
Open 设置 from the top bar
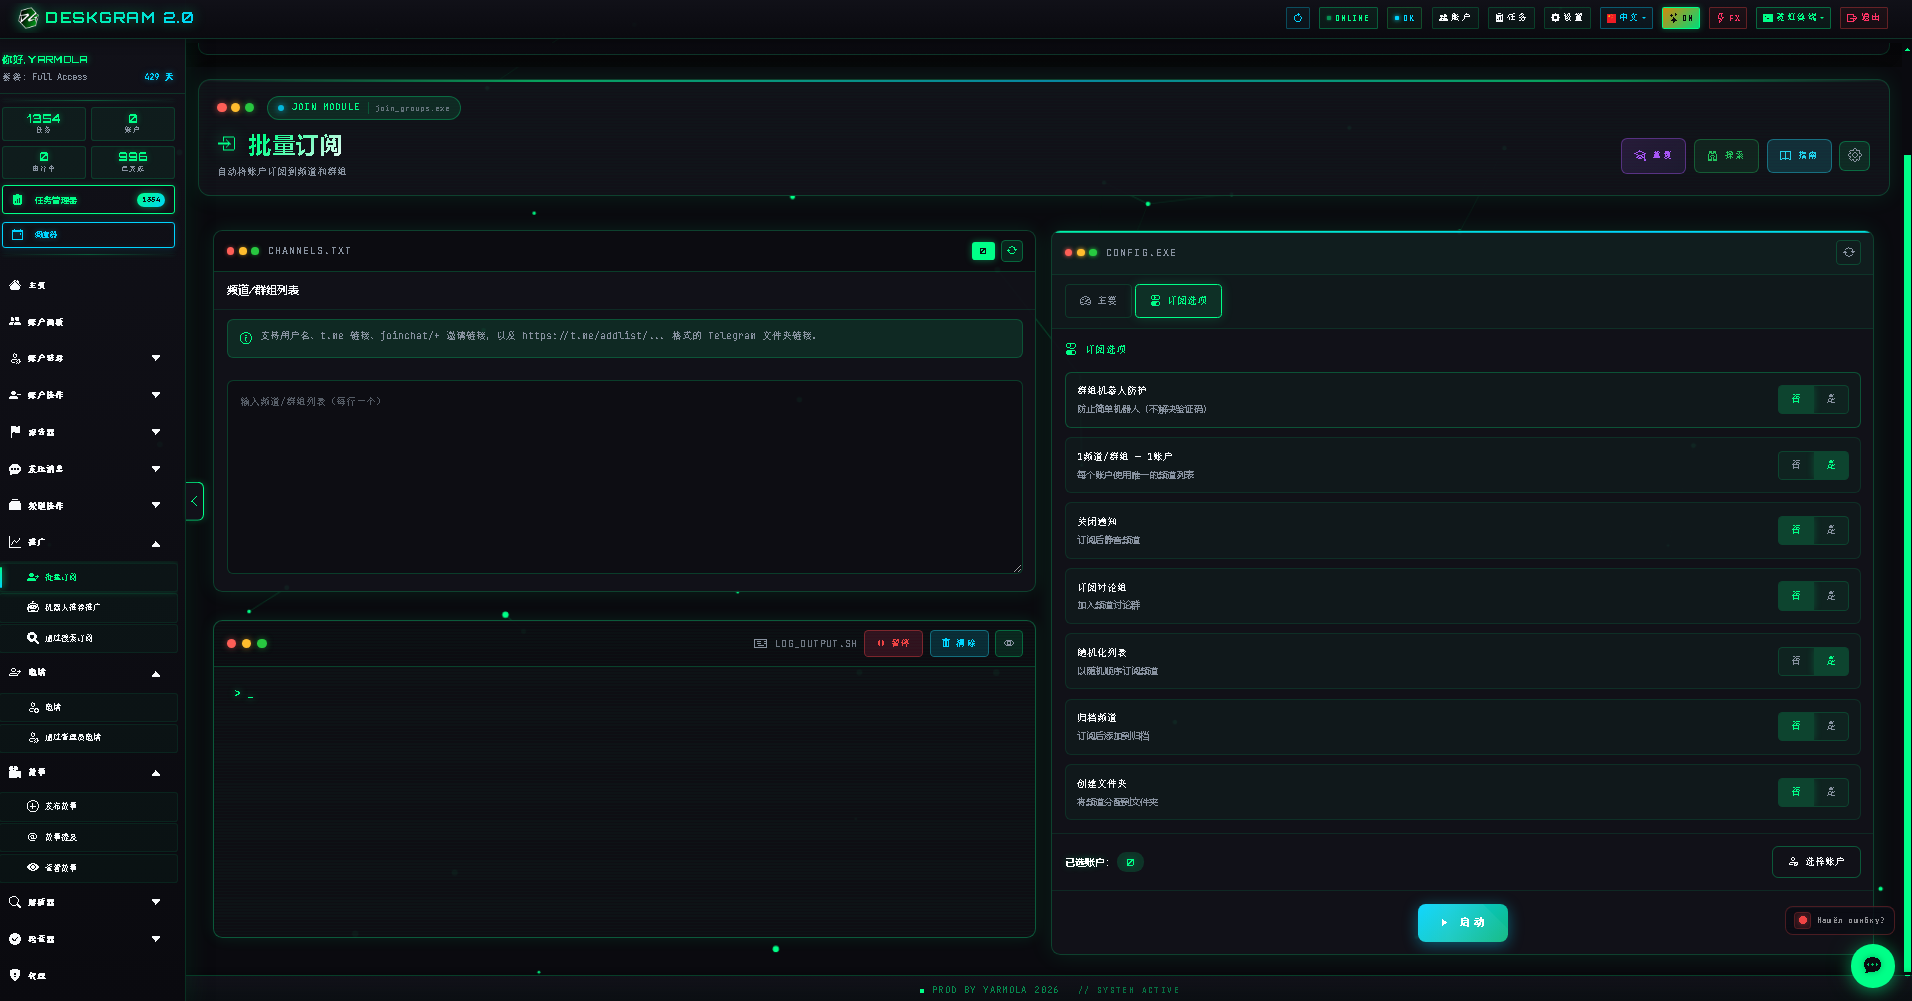(x=1567, y=18)
